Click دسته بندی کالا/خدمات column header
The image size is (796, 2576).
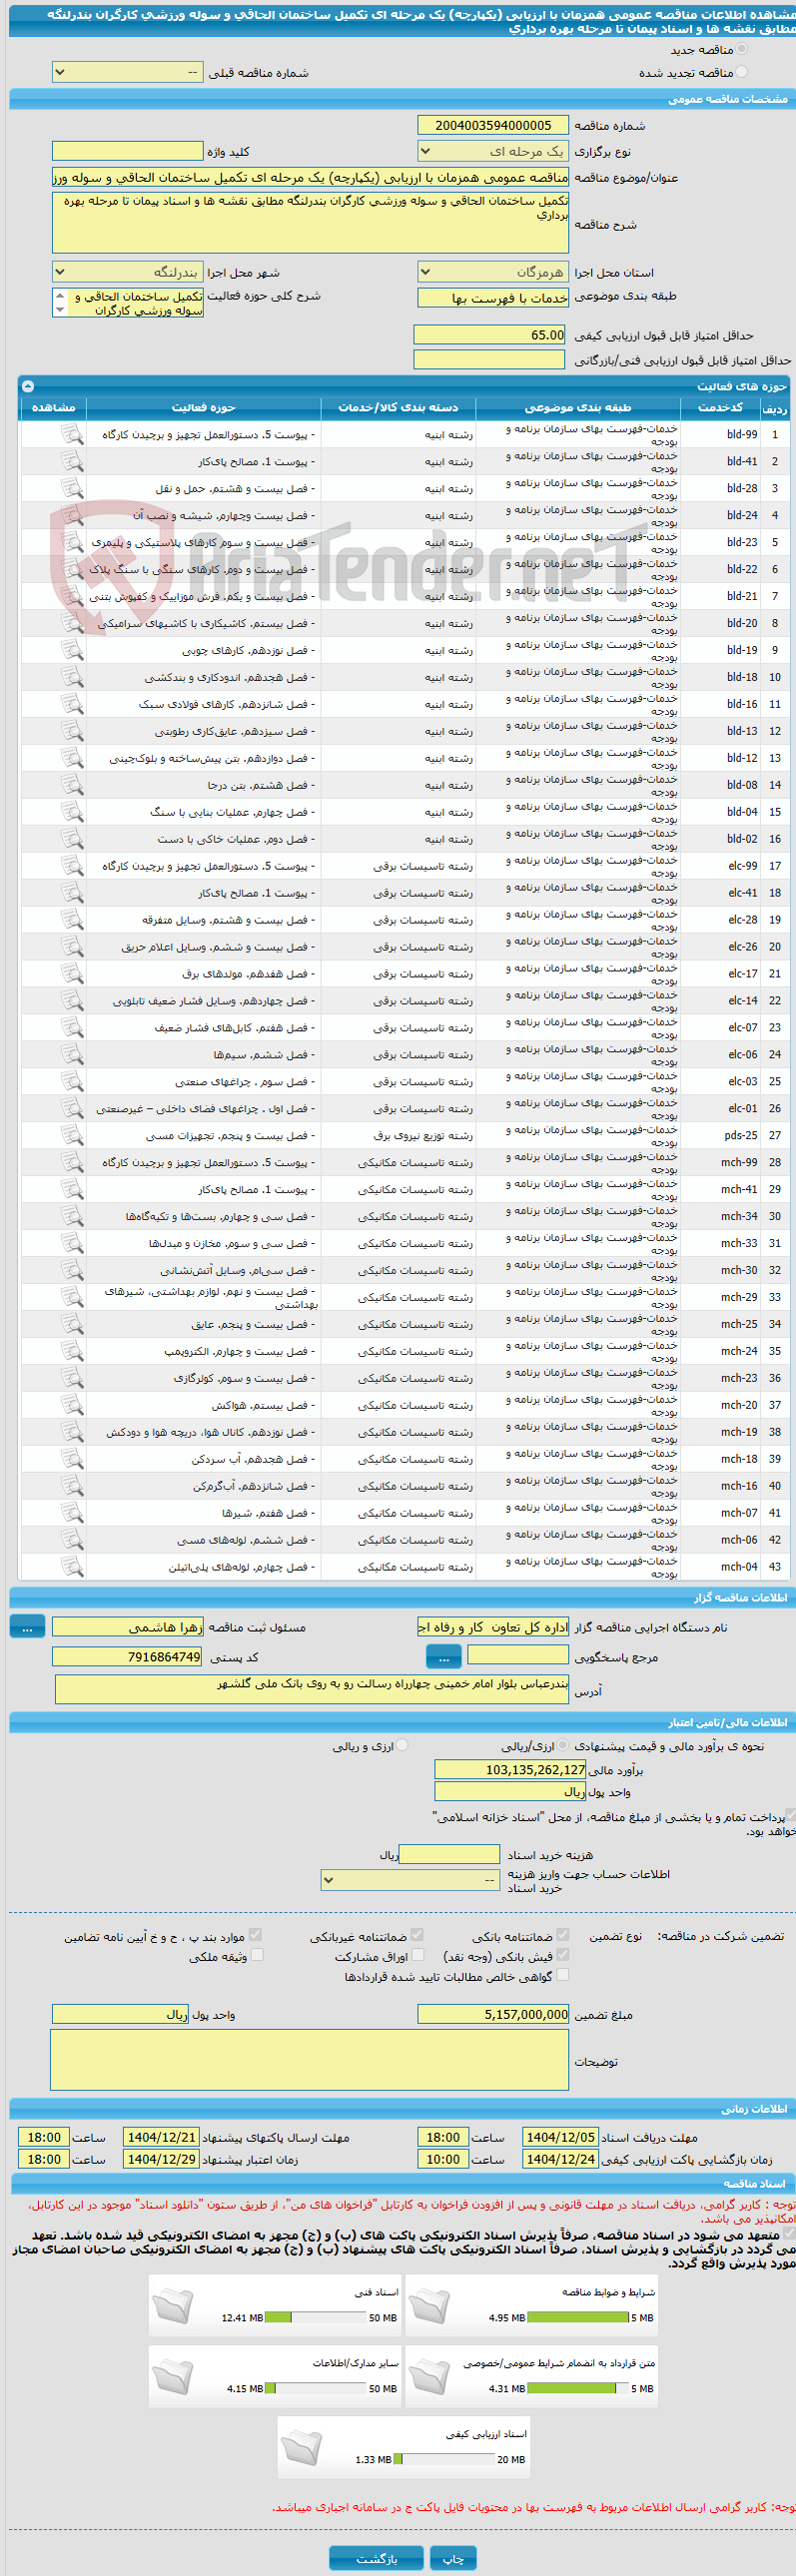pyautogui.click(x=398, y=407)
